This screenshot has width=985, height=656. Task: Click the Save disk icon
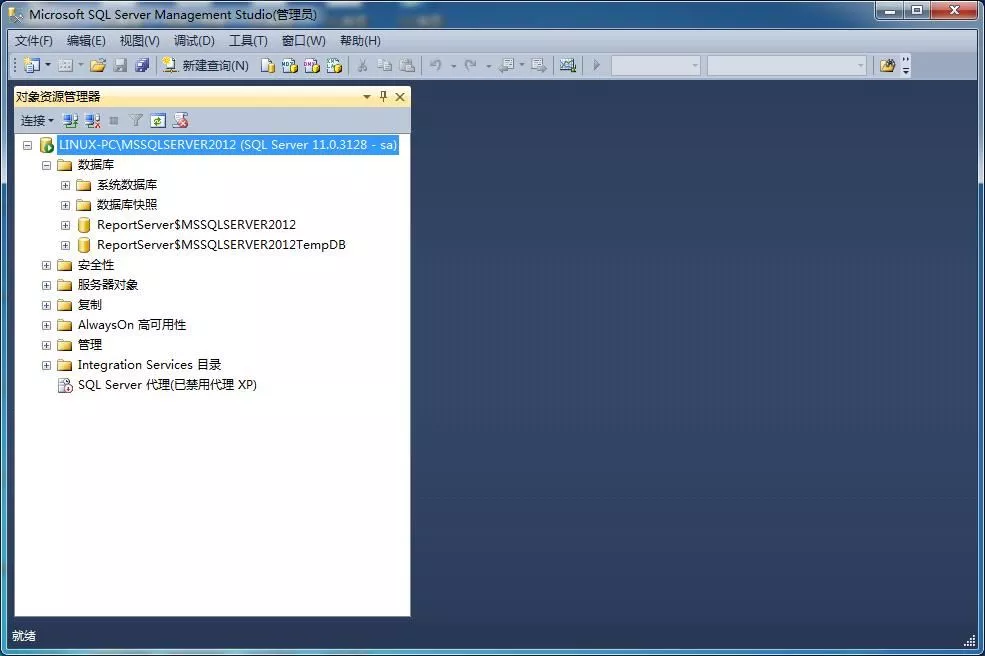pos(120,65)
